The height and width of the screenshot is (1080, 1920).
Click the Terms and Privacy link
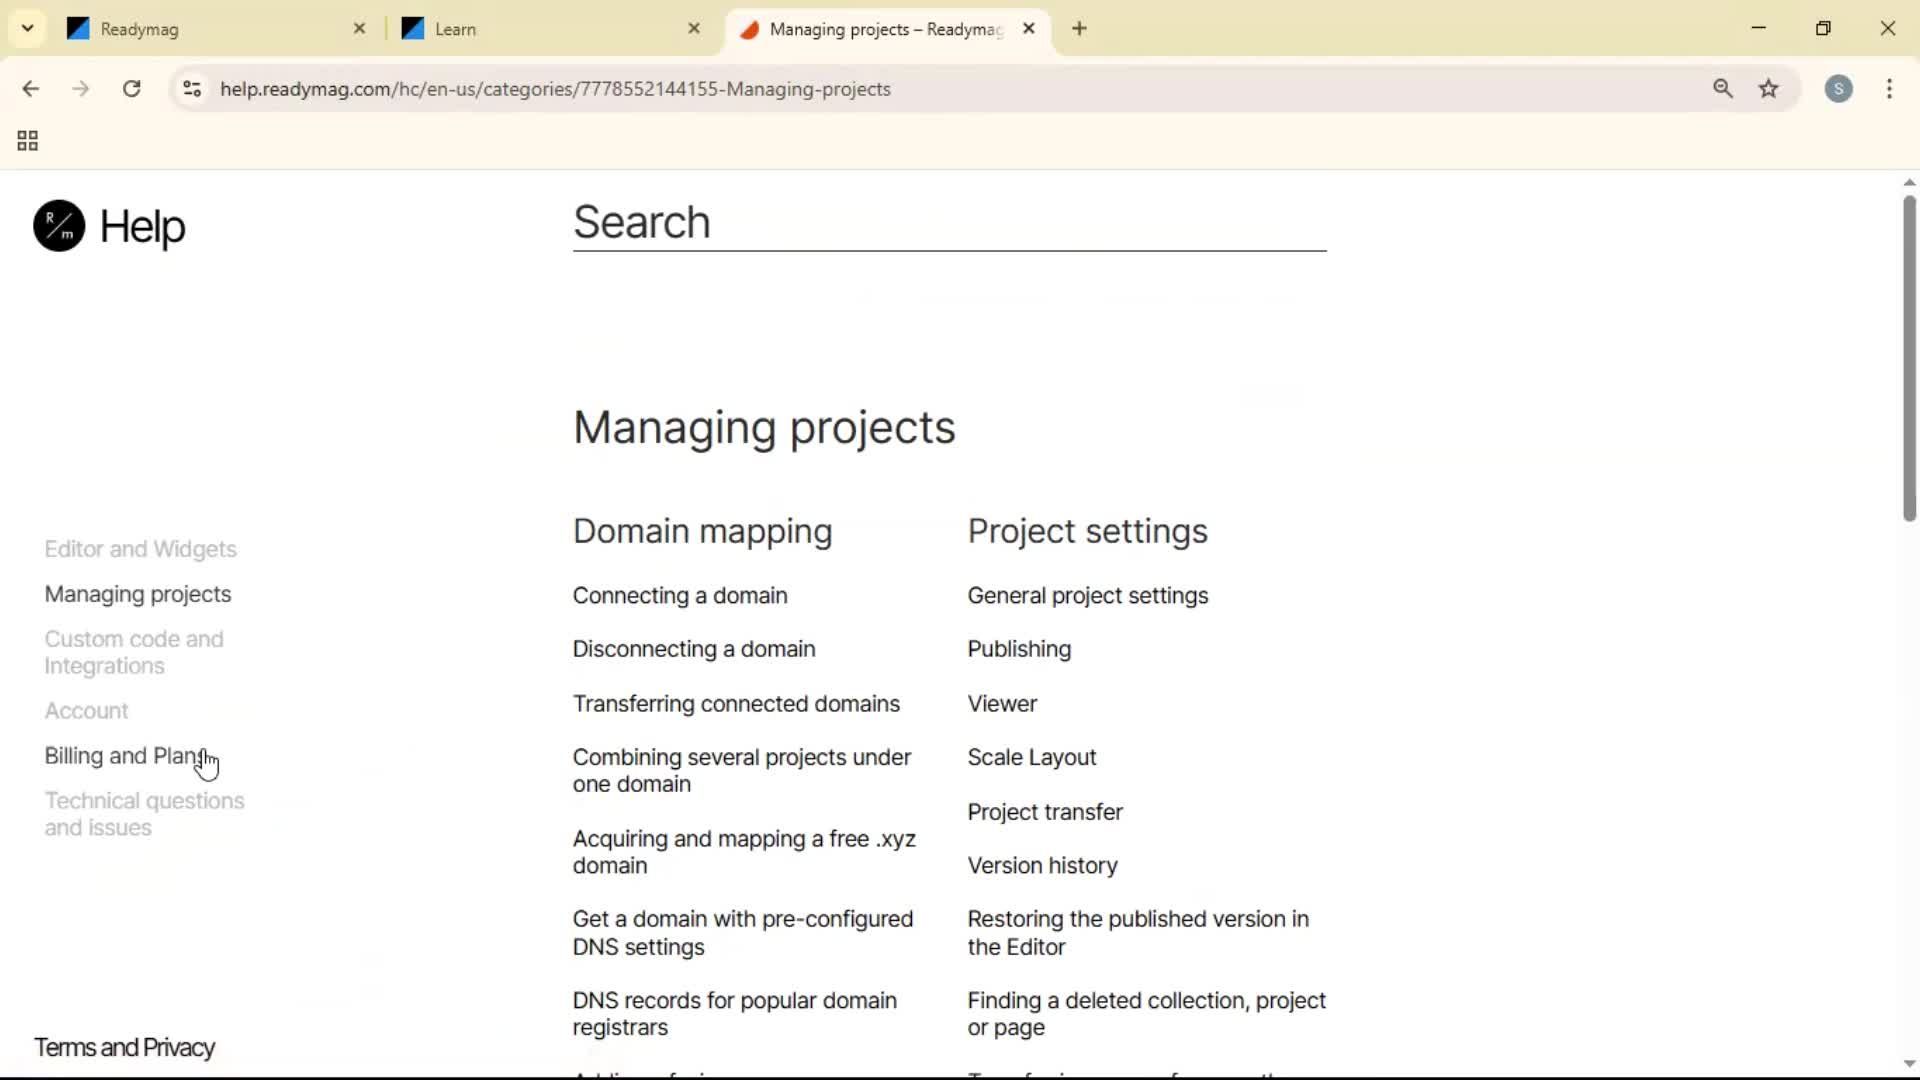124,1047
